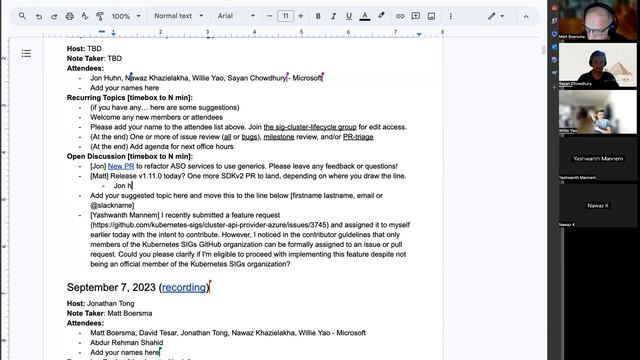Open the toolbar's more options menu
Image resolution: width=640 pixels, height=360 pixels.
[451, 16]
